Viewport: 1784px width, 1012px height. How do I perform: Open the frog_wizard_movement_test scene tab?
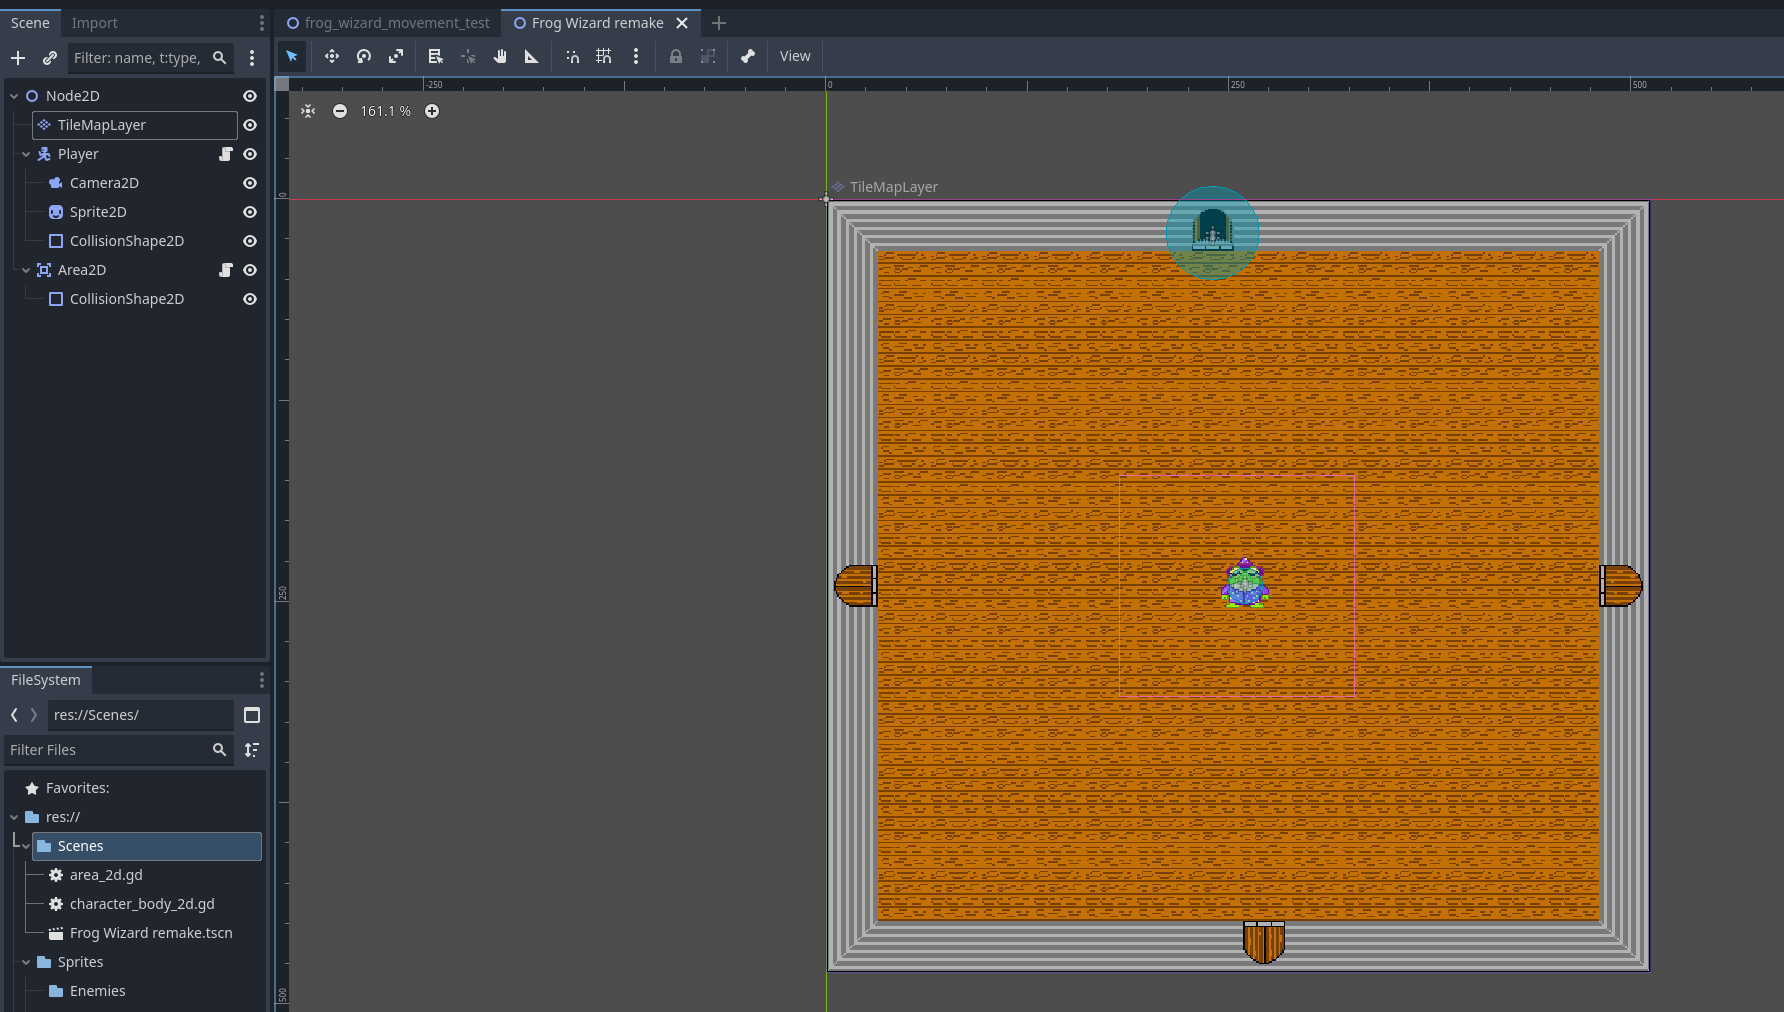397,23
